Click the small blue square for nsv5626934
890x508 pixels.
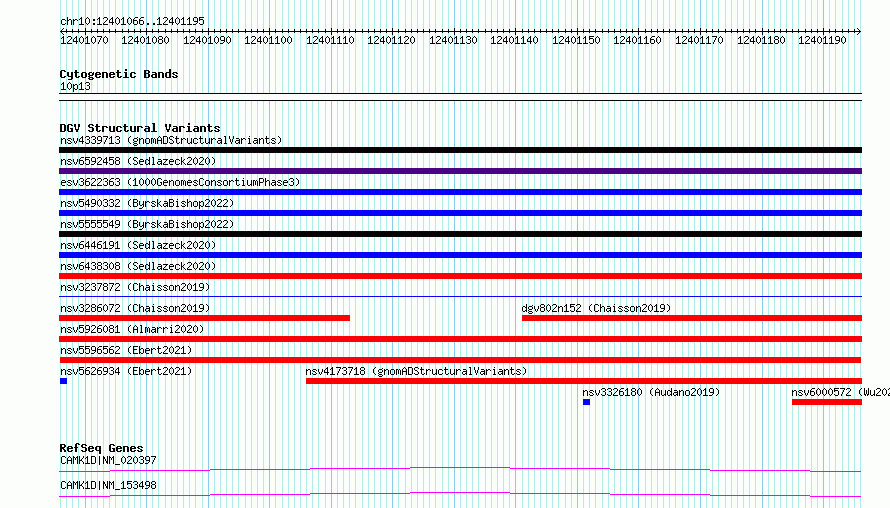click(x=64, y=381)
